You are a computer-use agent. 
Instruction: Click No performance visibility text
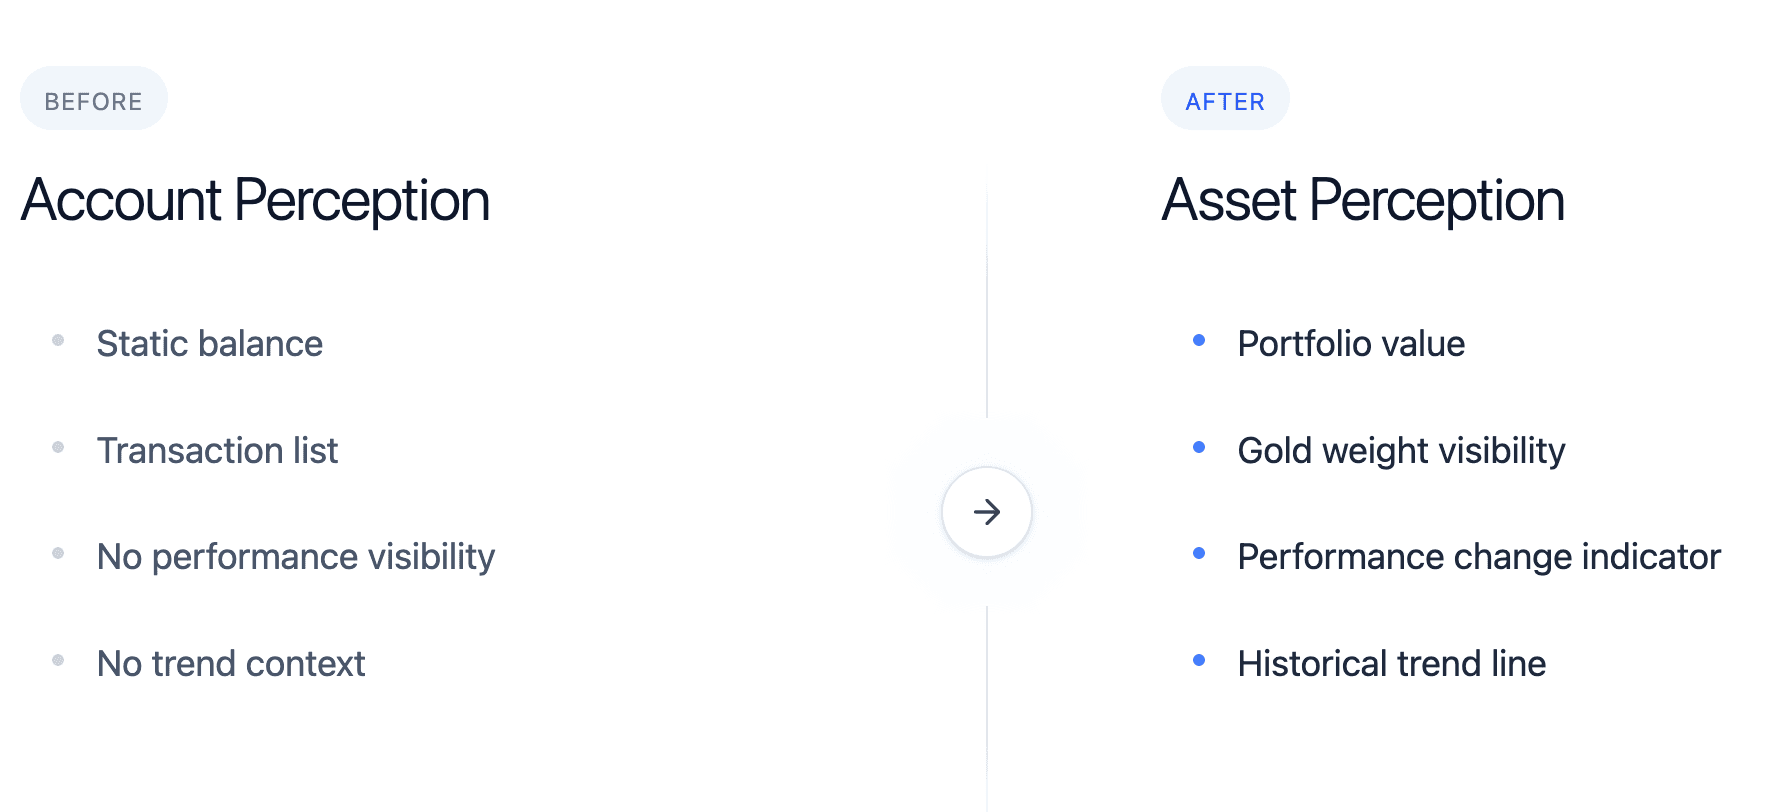point(296,557)
